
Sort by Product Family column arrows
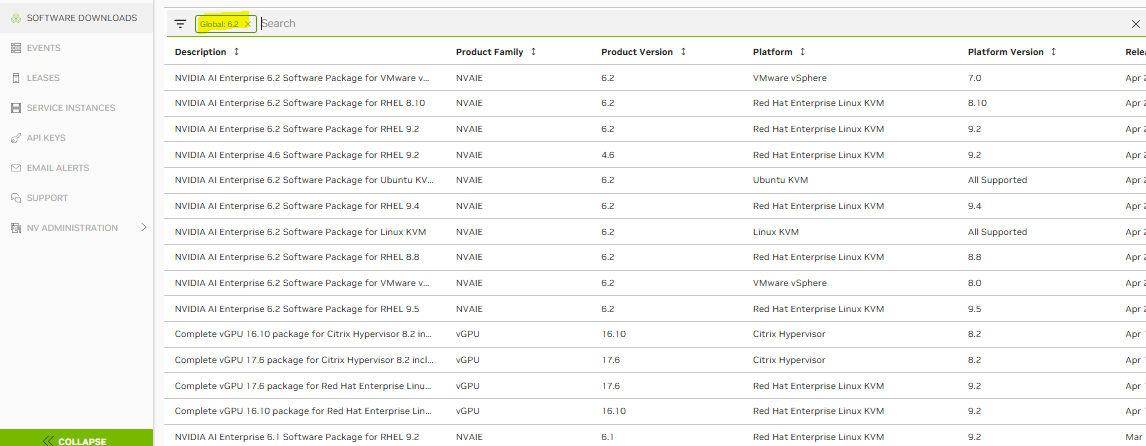click(x=534, y=52)
